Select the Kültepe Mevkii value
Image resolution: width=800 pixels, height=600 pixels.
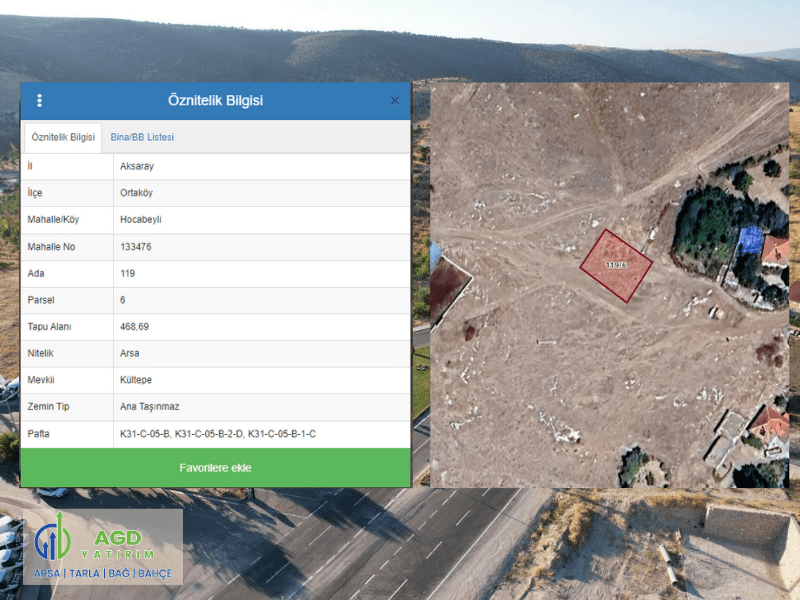point(135,380)
